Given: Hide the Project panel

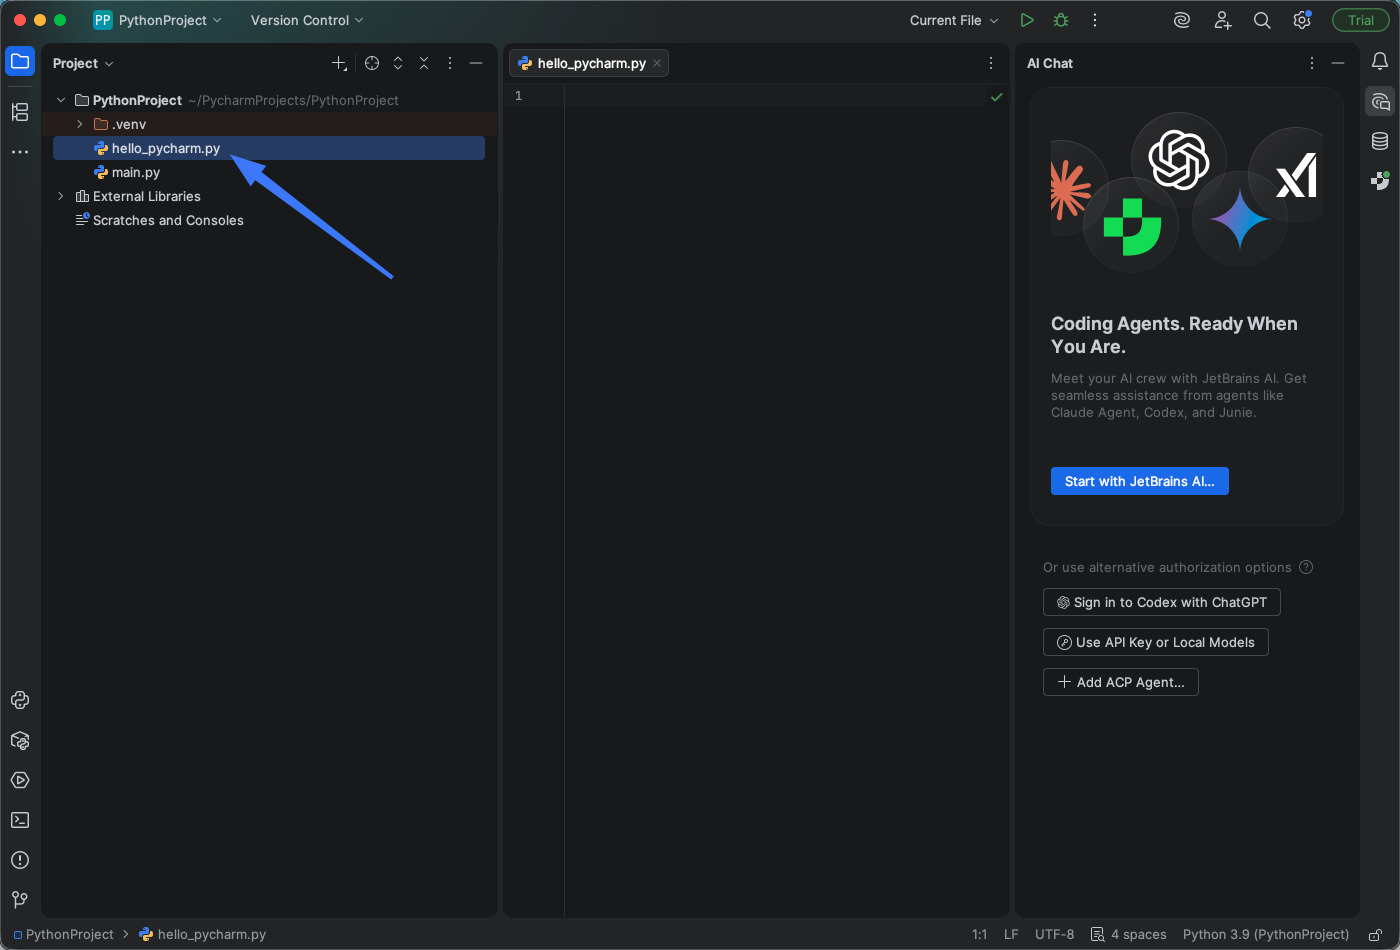Looking at the screenshot, I should coord(476,63).
